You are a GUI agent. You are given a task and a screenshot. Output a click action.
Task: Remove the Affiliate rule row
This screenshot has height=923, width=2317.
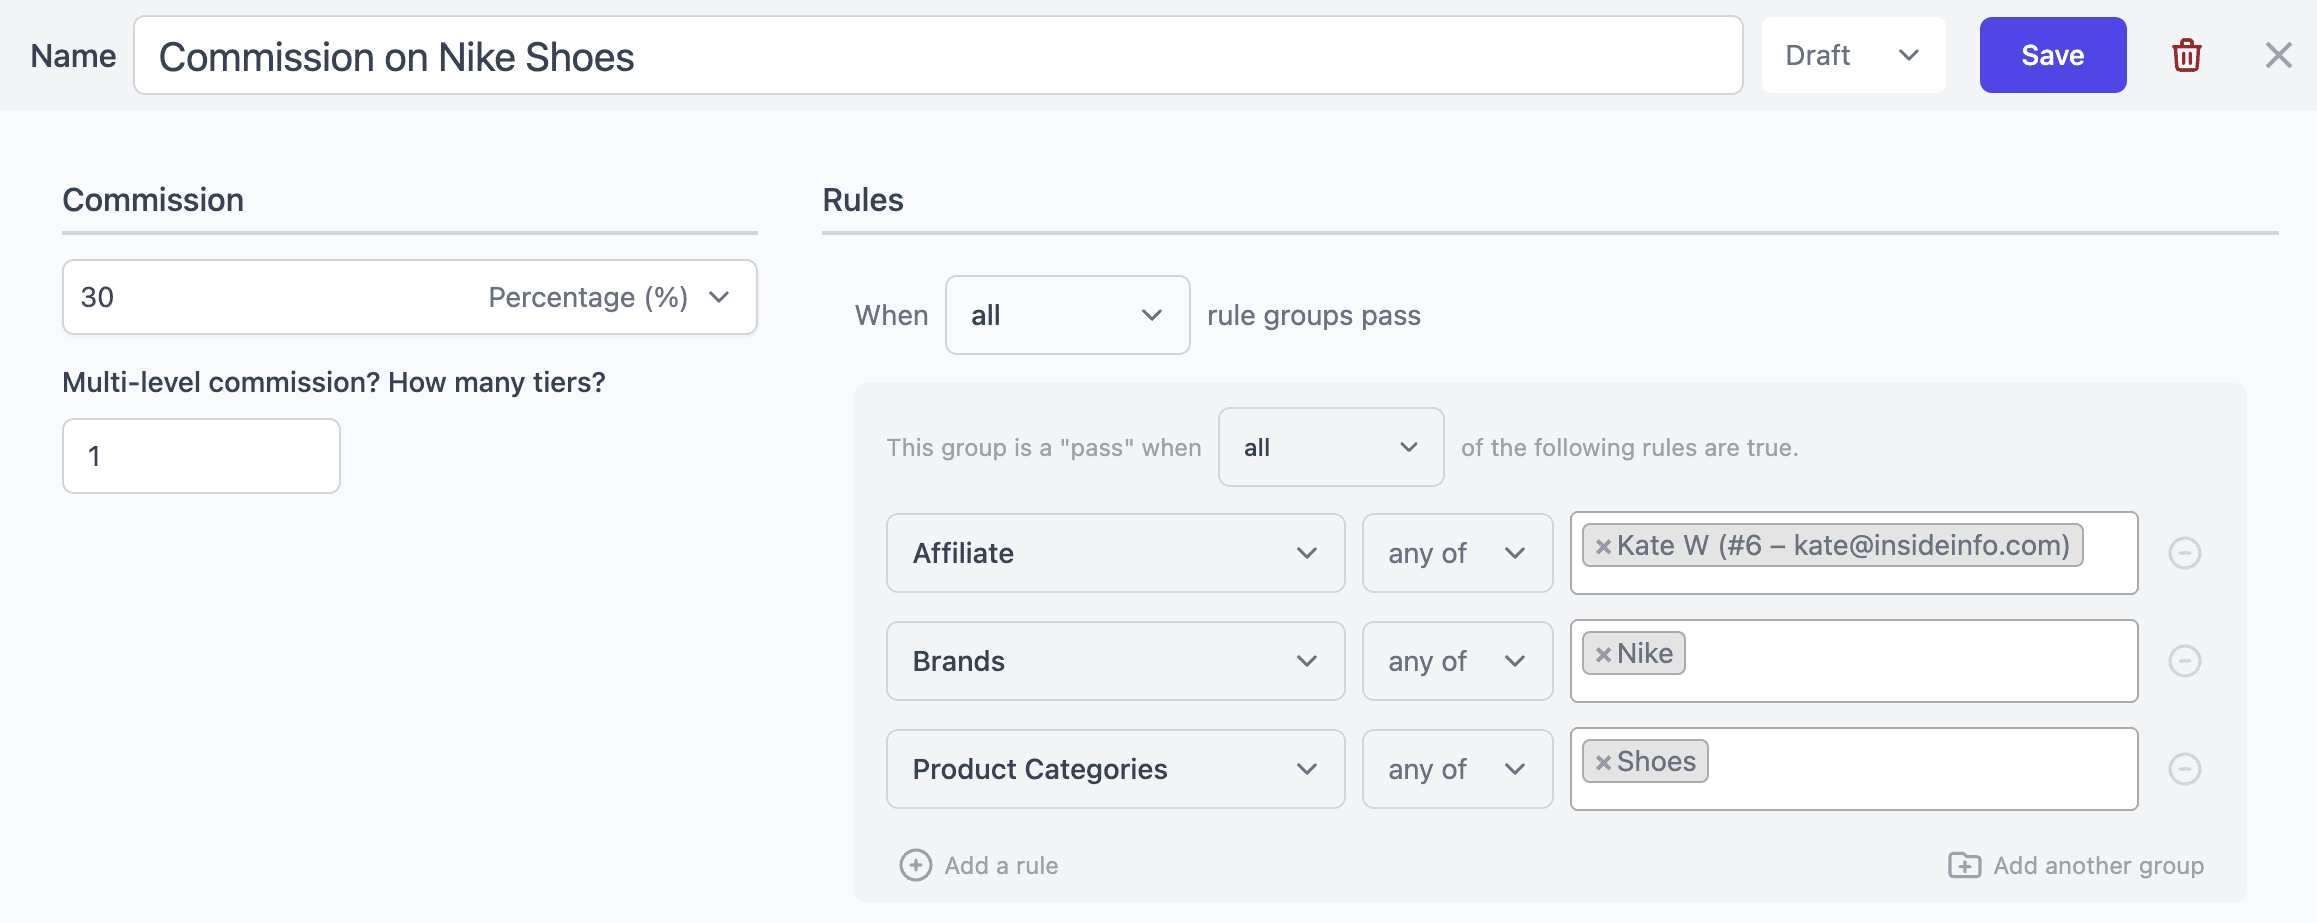point(2184,553)
